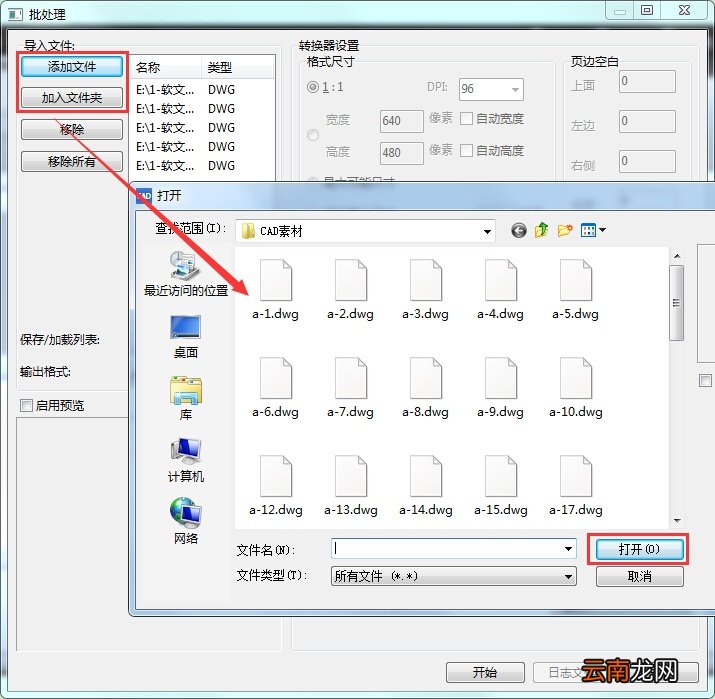The width and height of the screenshot is (715, 699).
Task: Click the 加入文件夹 button
Action: (x=72, y=98)
